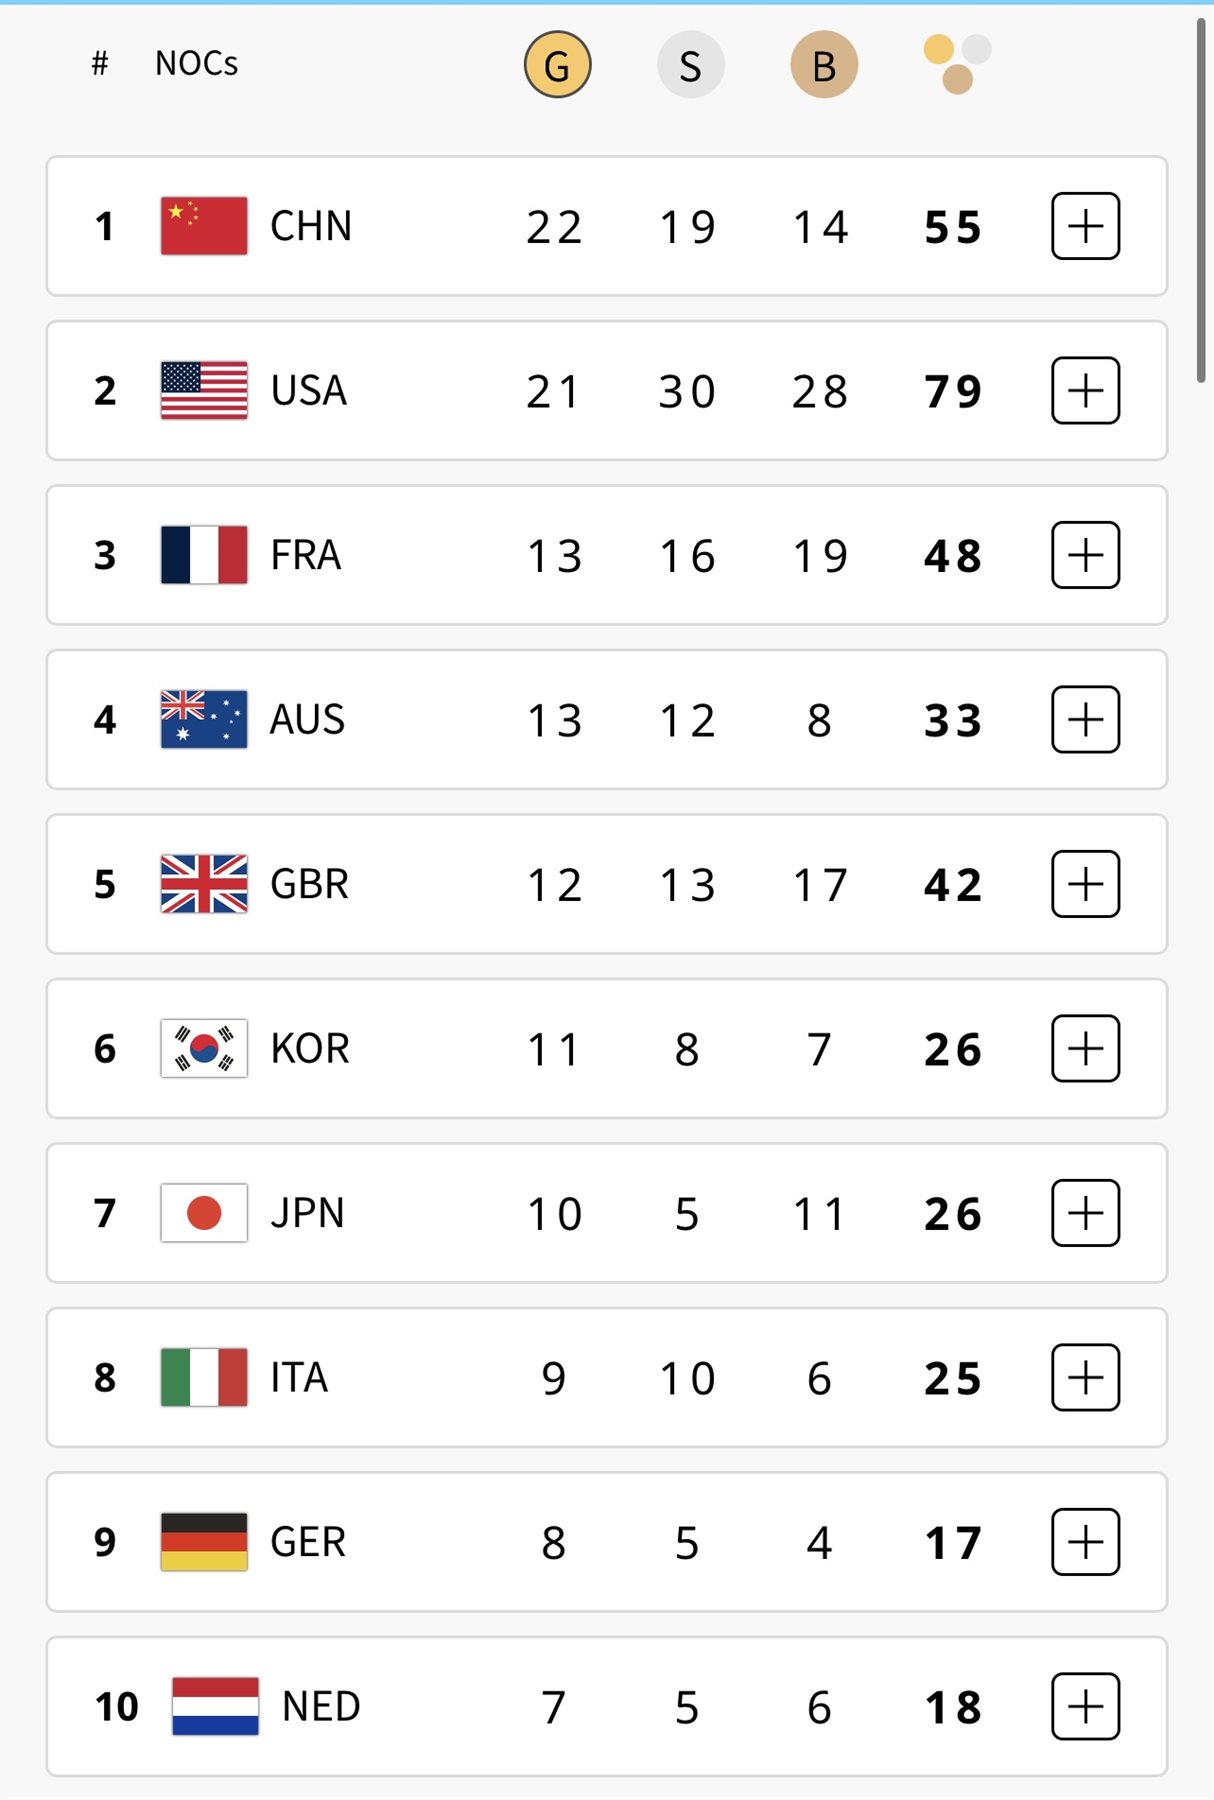Expand the ITA row plus button
The image size is (1214, 1800).
click(1085, 1377)
